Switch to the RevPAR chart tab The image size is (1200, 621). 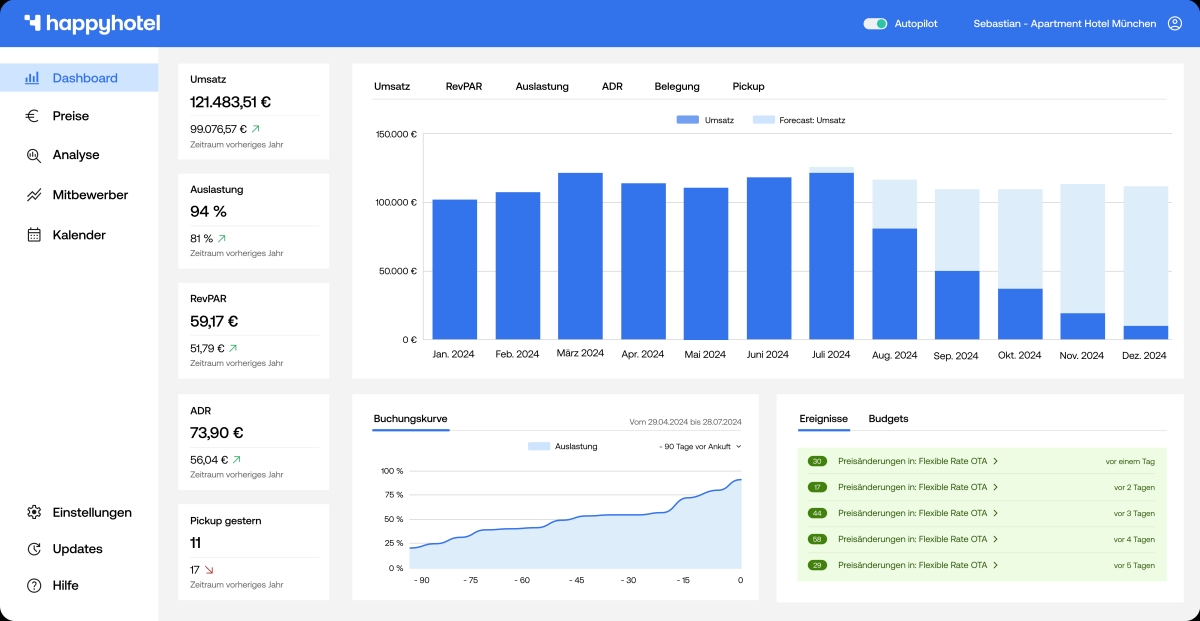point(463,86)
